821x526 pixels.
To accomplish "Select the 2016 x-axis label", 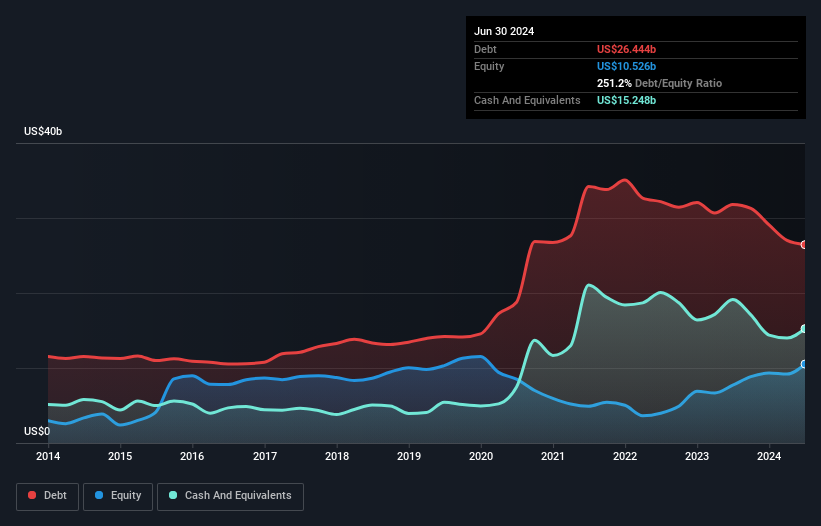I will (192, 456).
